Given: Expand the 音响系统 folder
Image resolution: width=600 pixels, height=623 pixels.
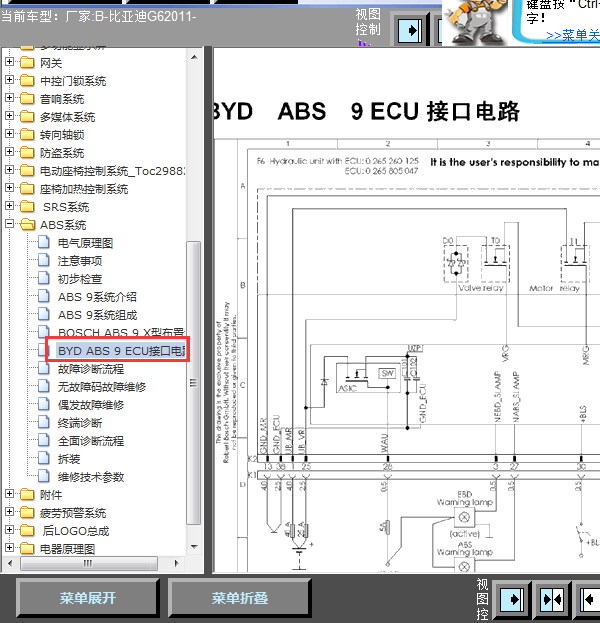Looking at the screenshot, I should pyautogui.click(x=10, y=98).
